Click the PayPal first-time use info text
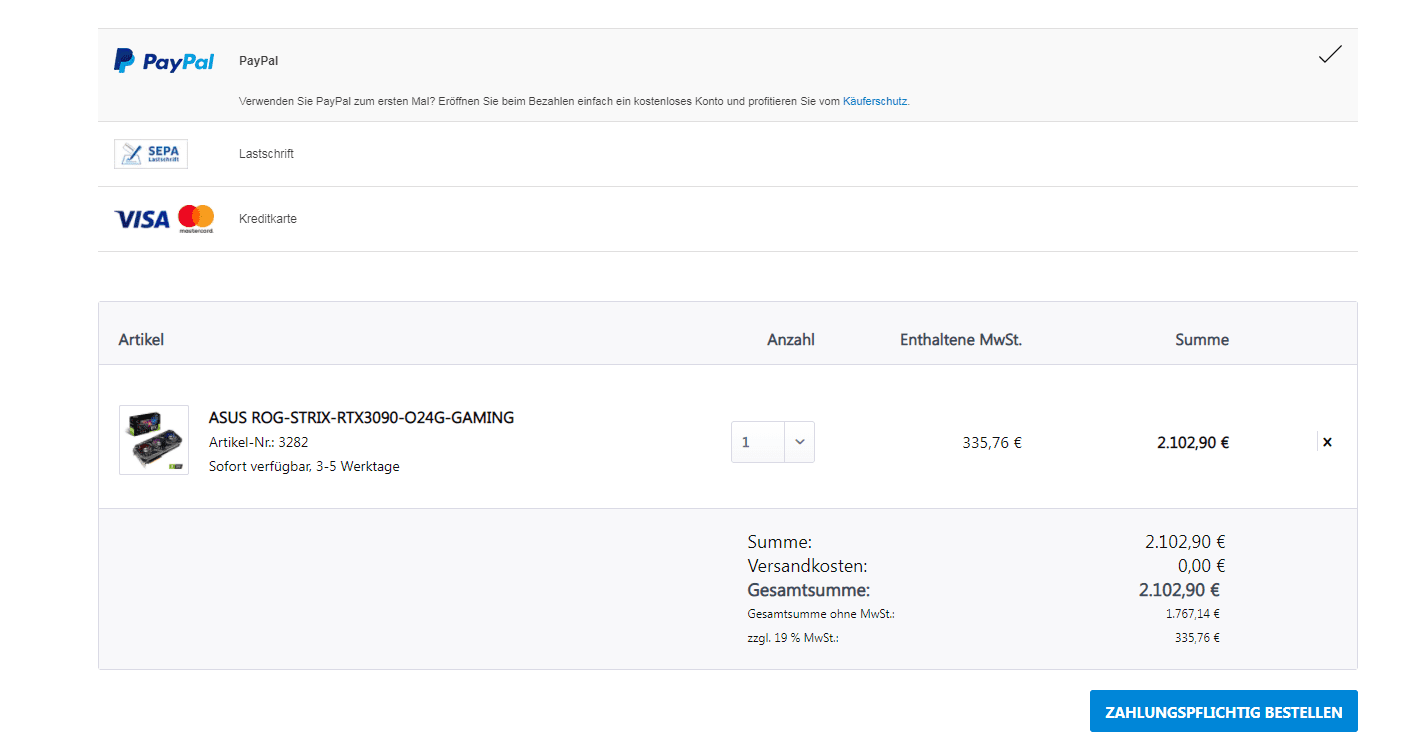 coord(574,101)
